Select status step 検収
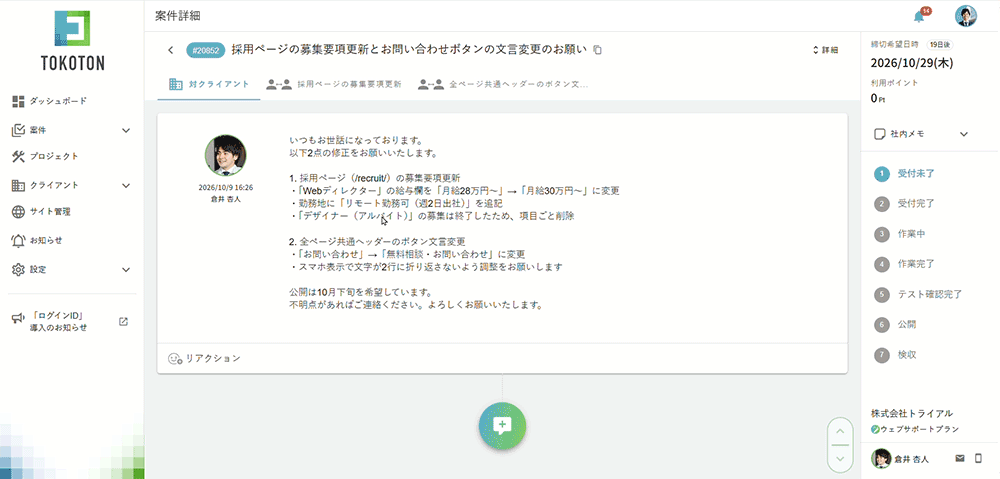The height and width of the screenshot is (479, 1000). pos(895,355)
